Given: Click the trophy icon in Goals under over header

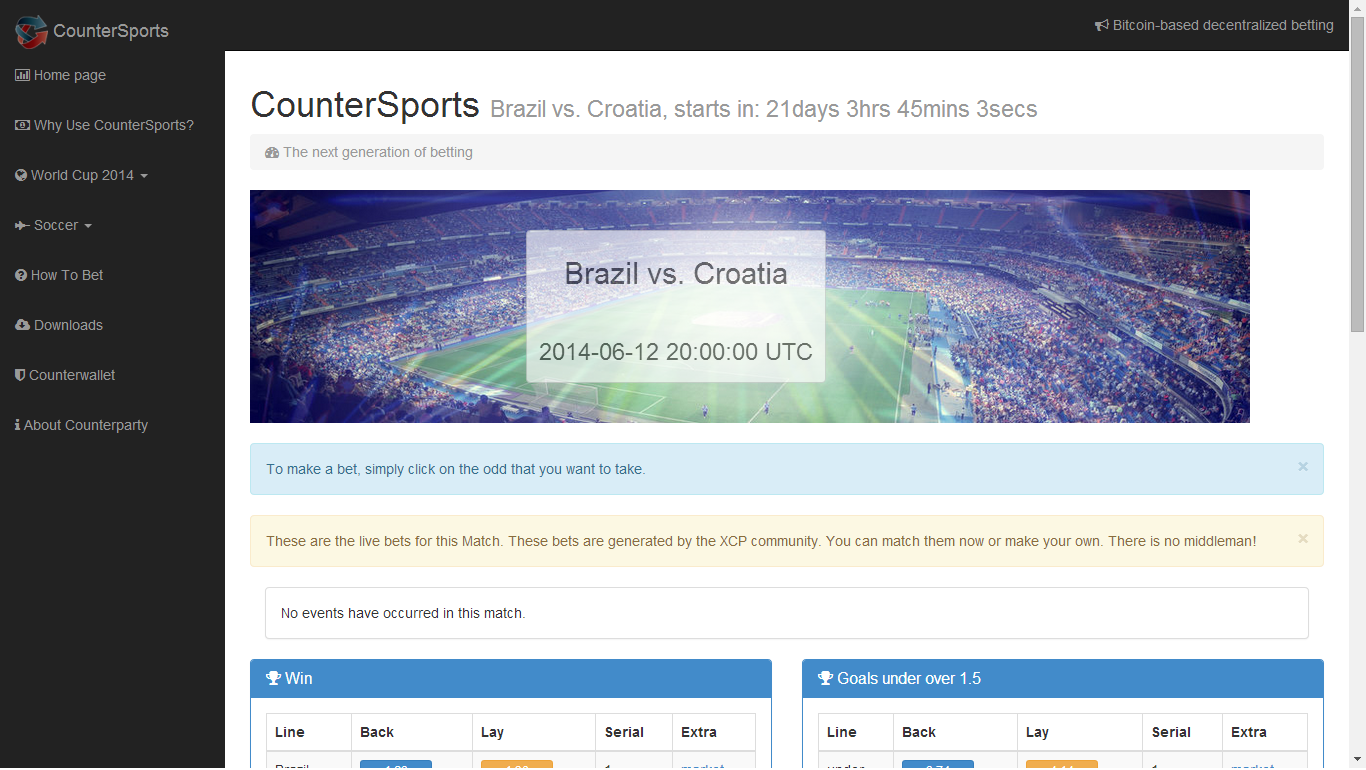Looking at the screenshot, I should coord(825,679).
